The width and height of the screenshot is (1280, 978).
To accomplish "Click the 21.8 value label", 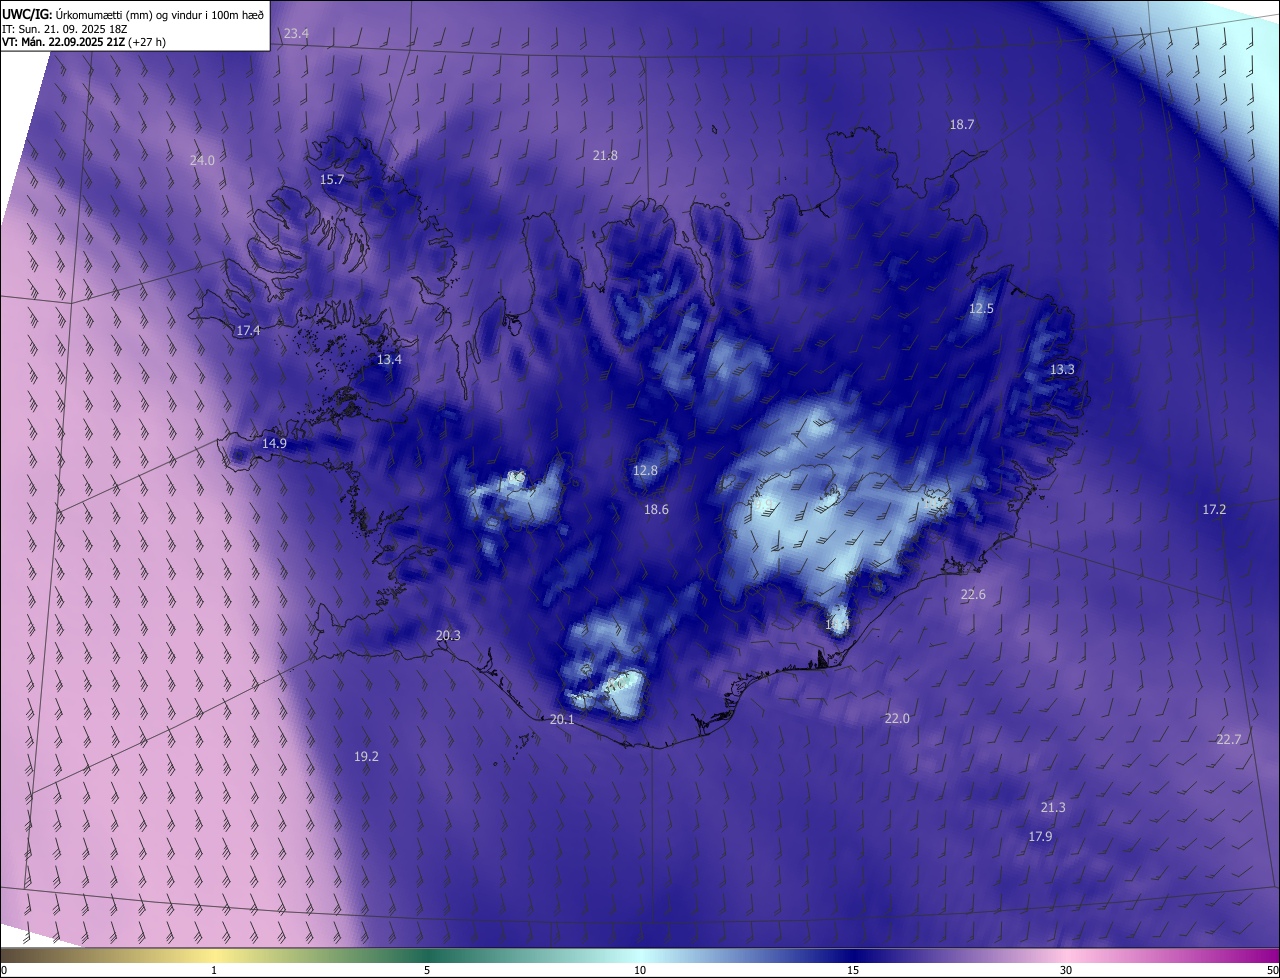I will click(x=605, y=156).
